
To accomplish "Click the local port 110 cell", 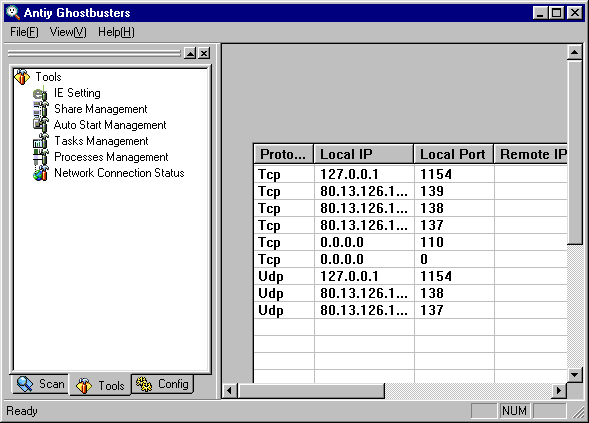I will tap(454, 242).
